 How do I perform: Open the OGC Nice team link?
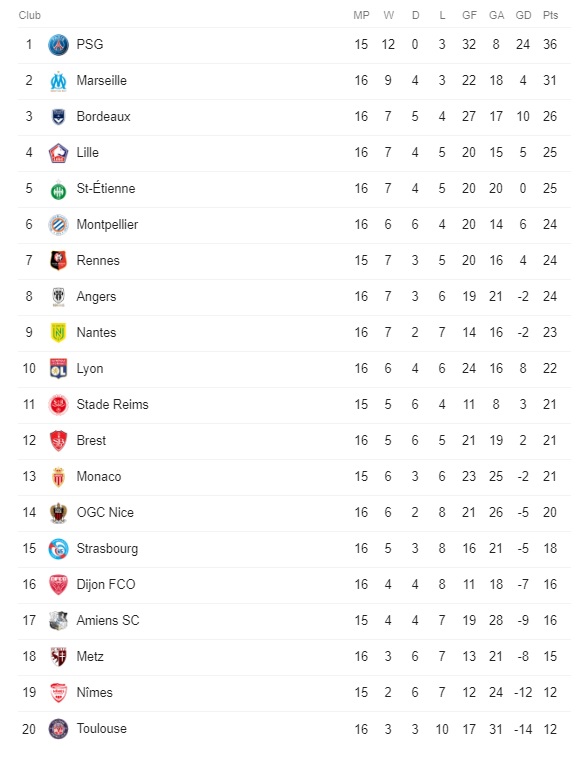pos(105,513)
